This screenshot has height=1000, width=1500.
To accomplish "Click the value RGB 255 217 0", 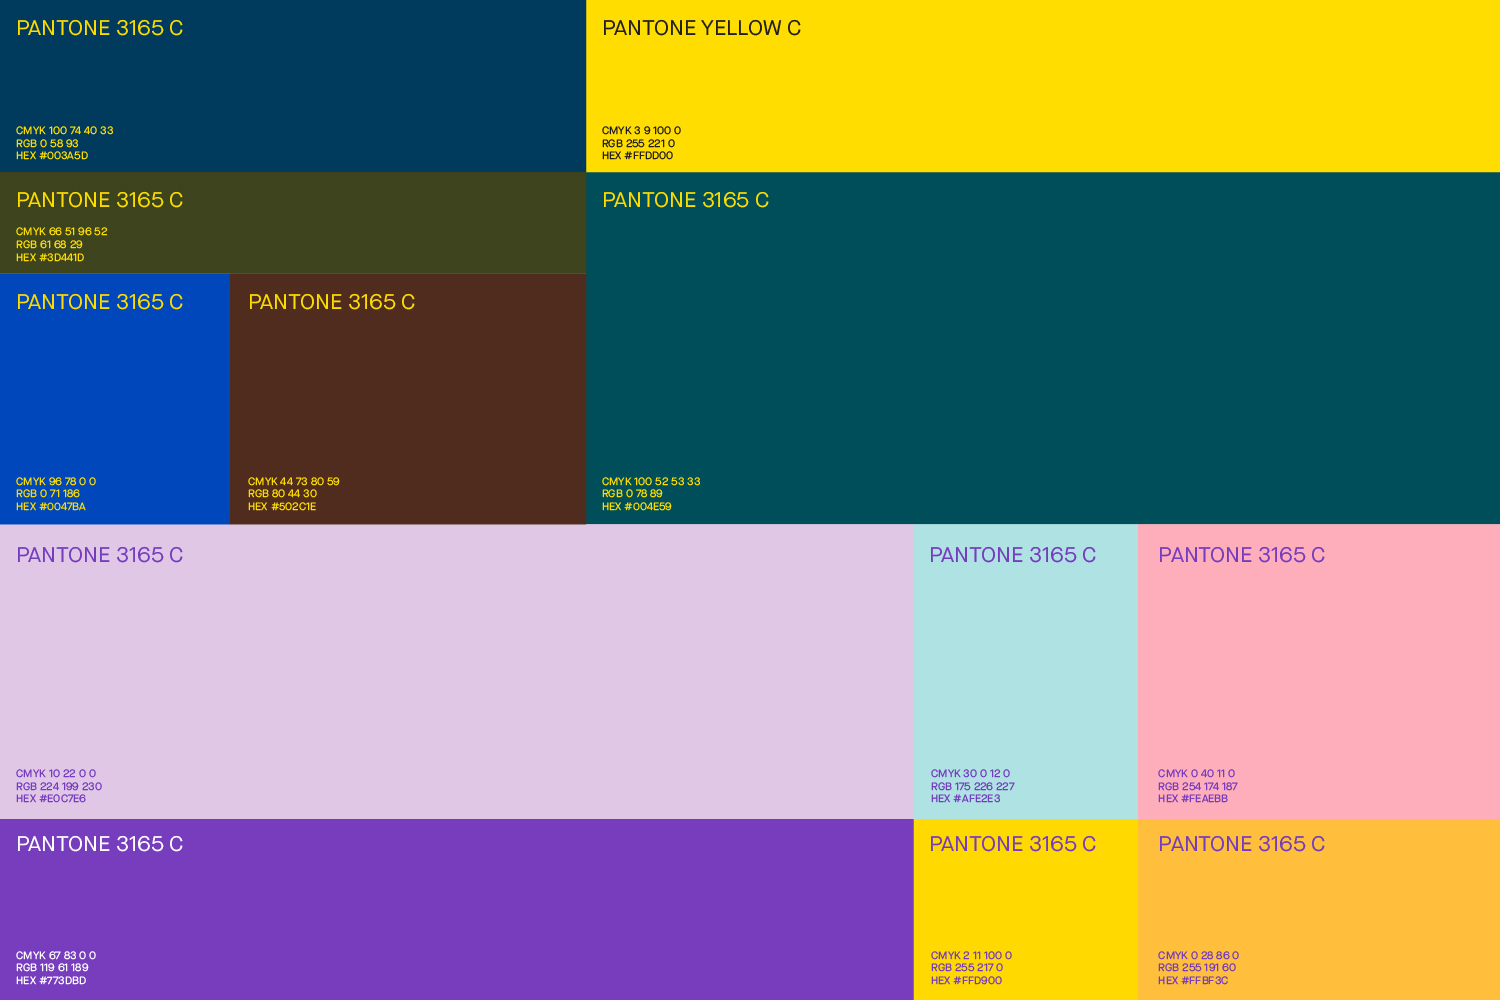I will click(x=967, y=968).
